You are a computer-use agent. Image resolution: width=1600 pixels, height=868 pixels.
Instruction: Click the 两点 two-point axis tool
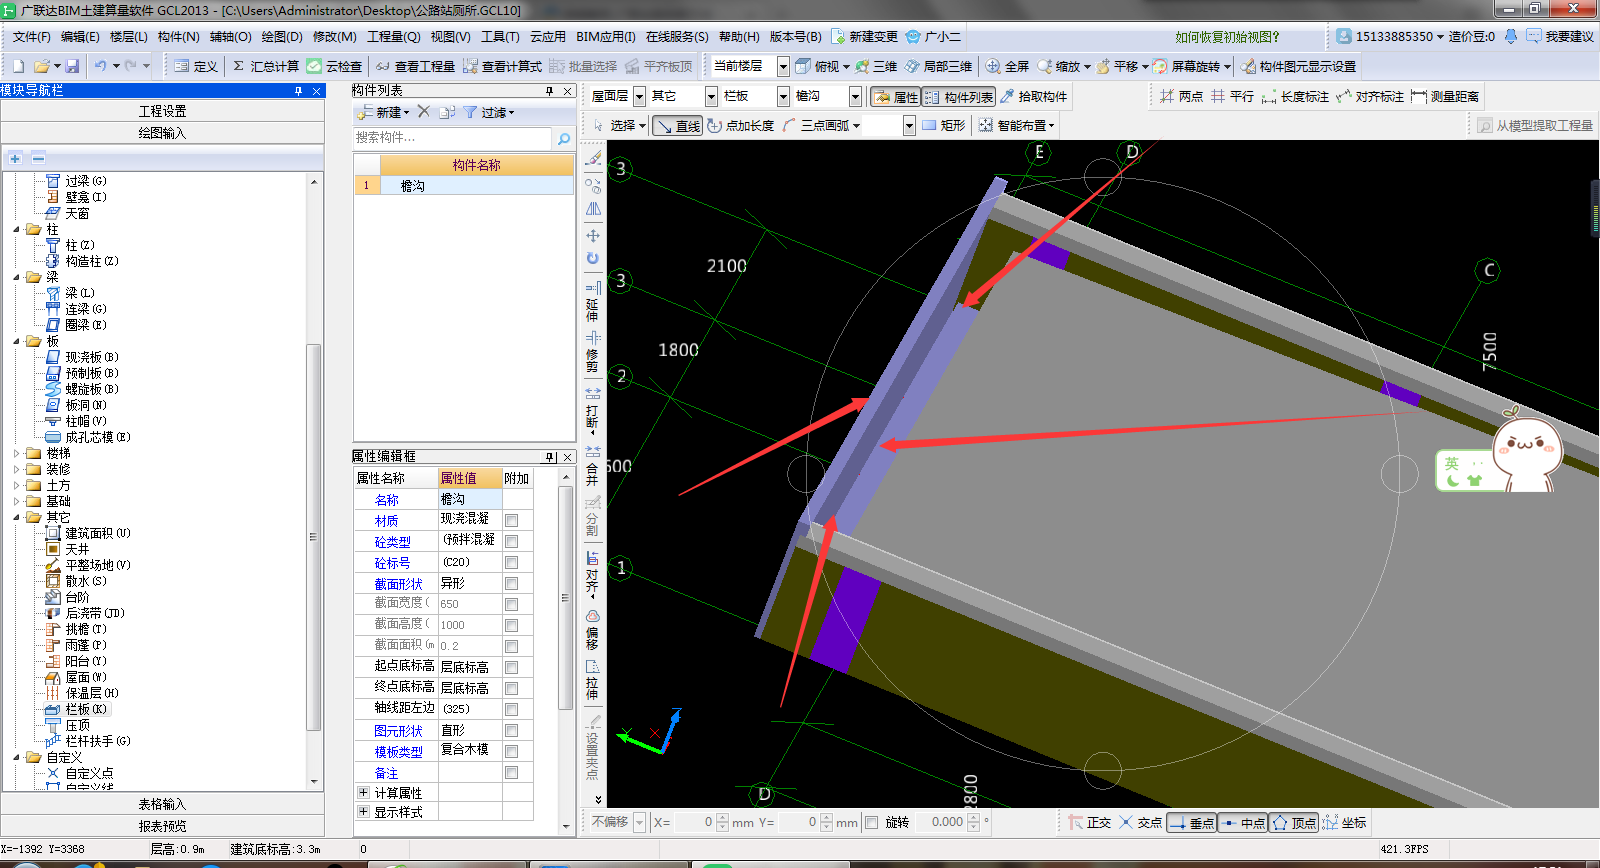[1181, 96]
